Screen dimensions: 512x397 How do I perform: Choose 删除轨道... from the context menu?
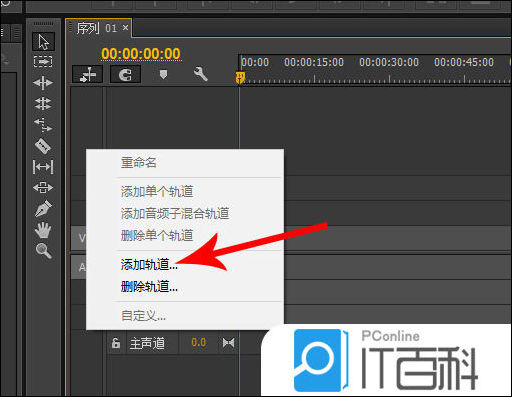click(149, 286)
